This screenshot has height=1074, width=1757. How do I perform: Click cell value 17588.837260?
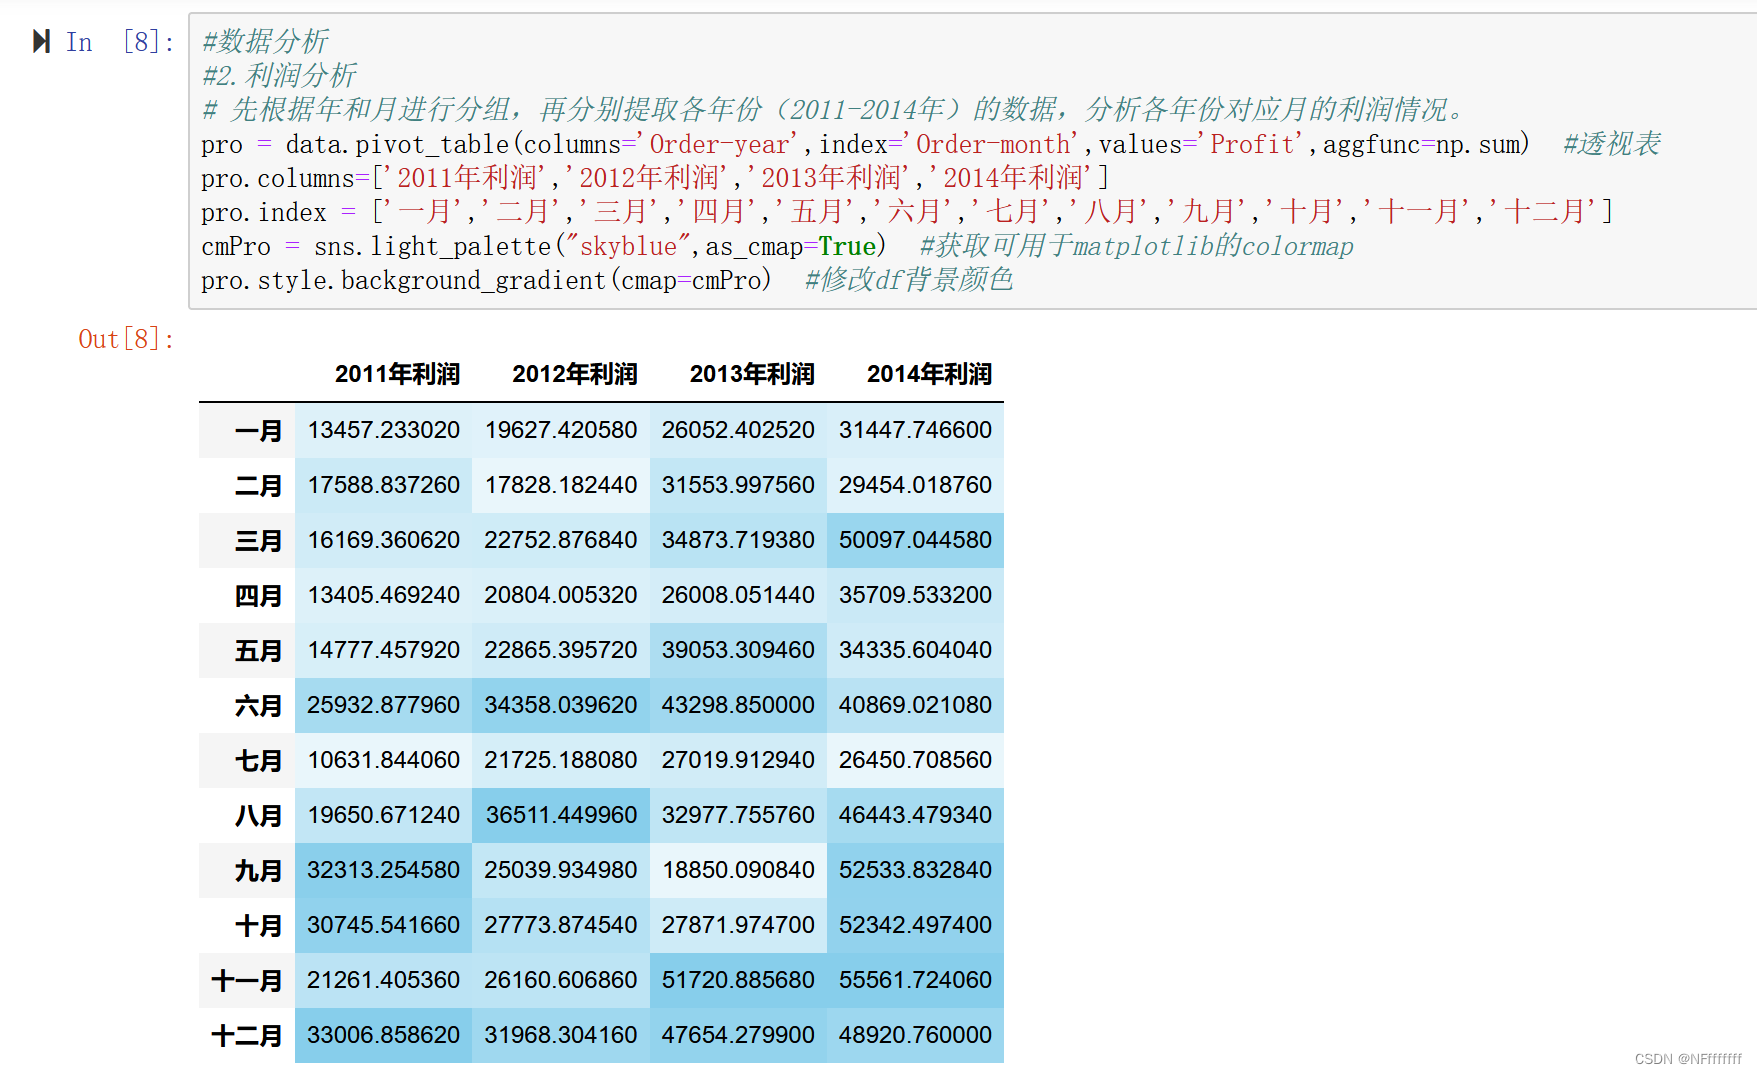pyautogui.click(x=384, y=485)
